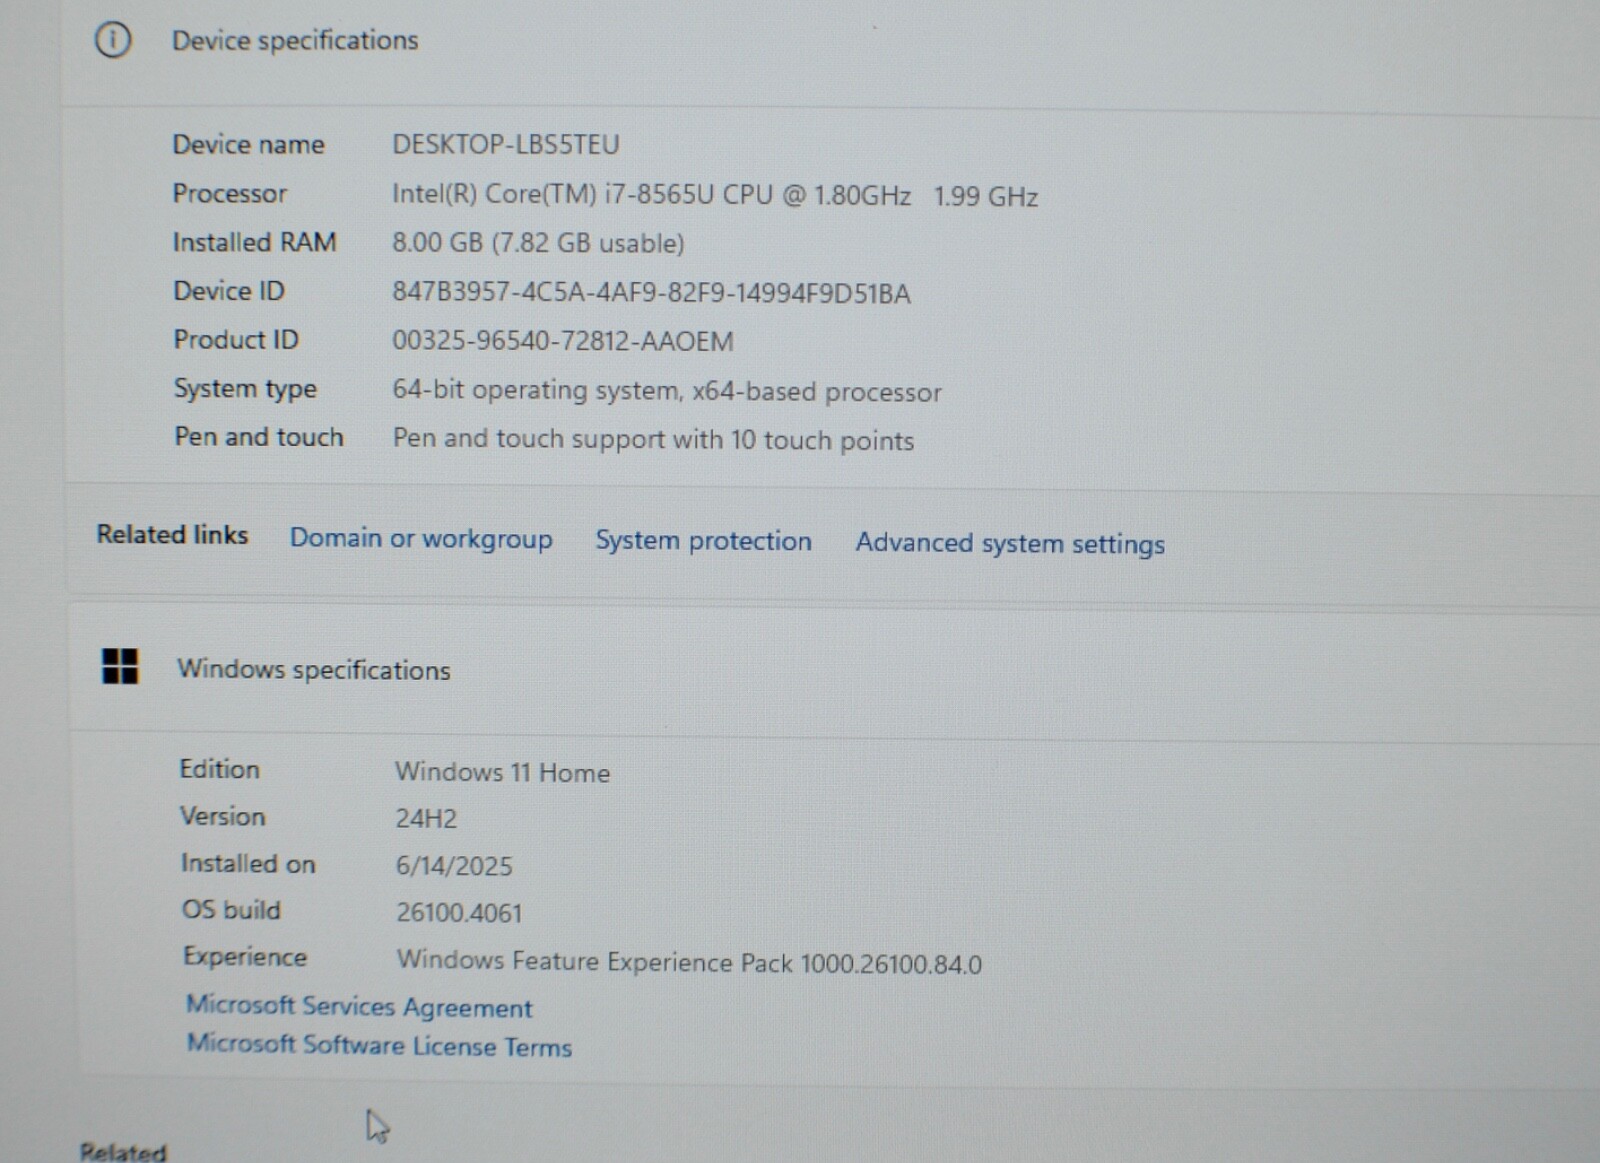Click the Device name label

coord(248,144)
